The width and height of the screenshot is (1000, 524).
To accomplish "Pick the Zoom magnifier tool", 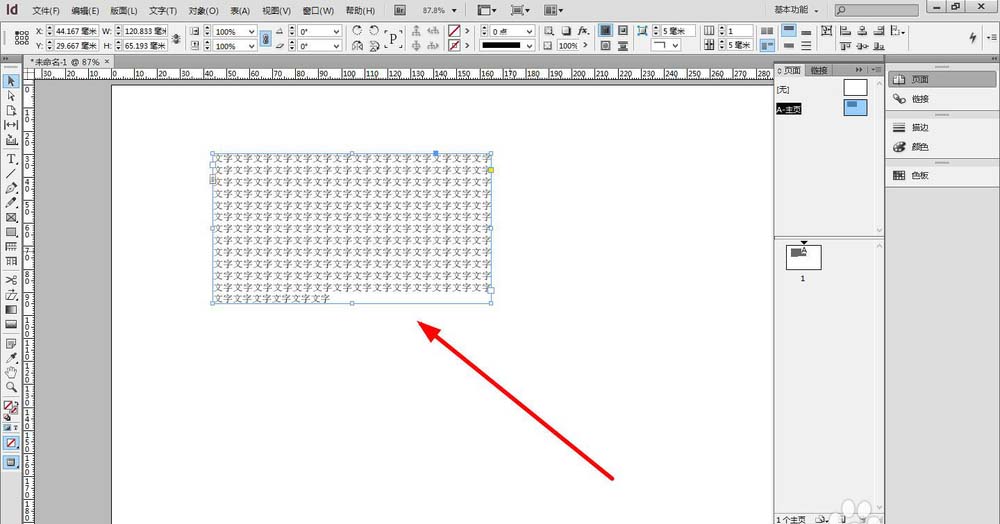I will 12,386.
